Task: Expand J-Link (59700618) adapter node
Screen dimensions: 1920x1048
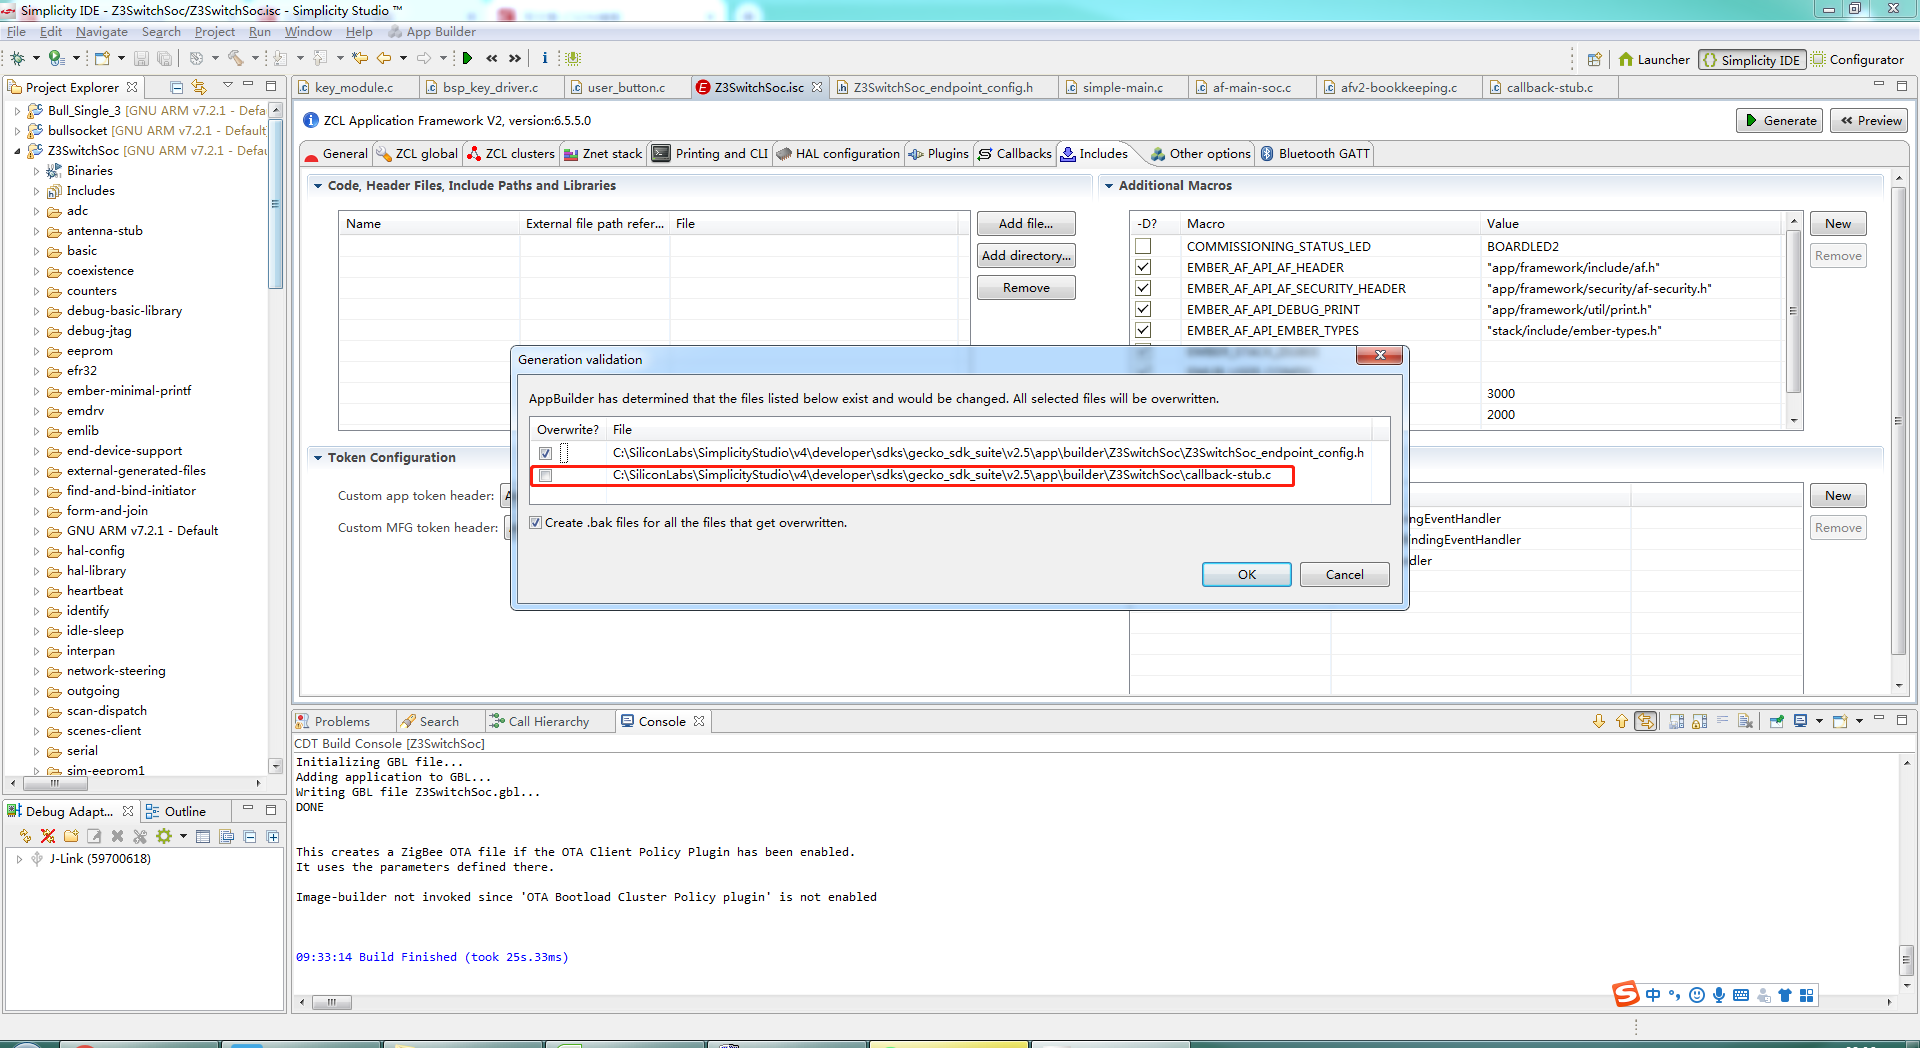Action: pos(19,858)
